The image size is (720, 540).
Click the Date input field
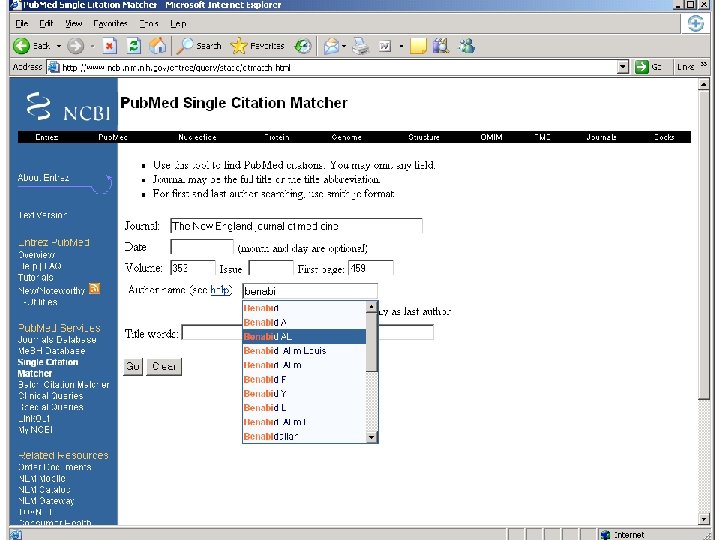coord(202,247)
